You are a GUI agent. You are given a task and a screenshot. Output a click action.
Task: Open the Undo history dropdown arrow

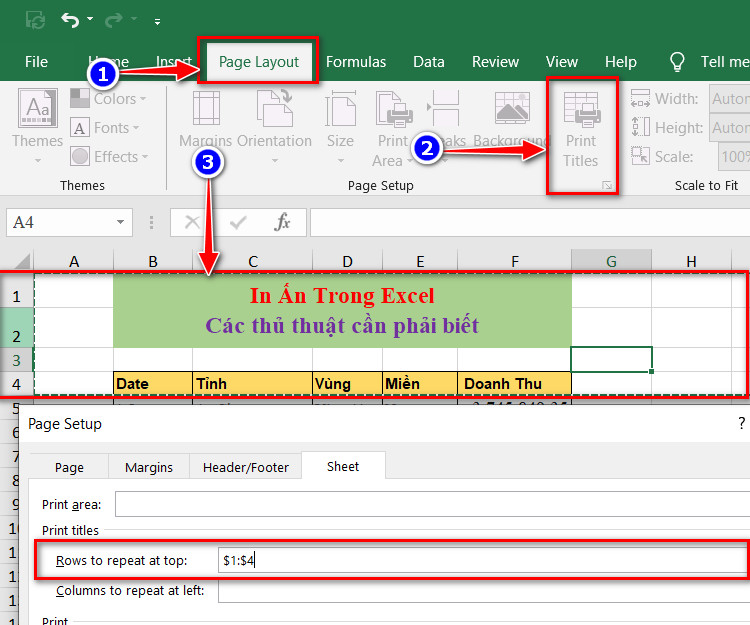pyautogui.click(x=89, y=19)
